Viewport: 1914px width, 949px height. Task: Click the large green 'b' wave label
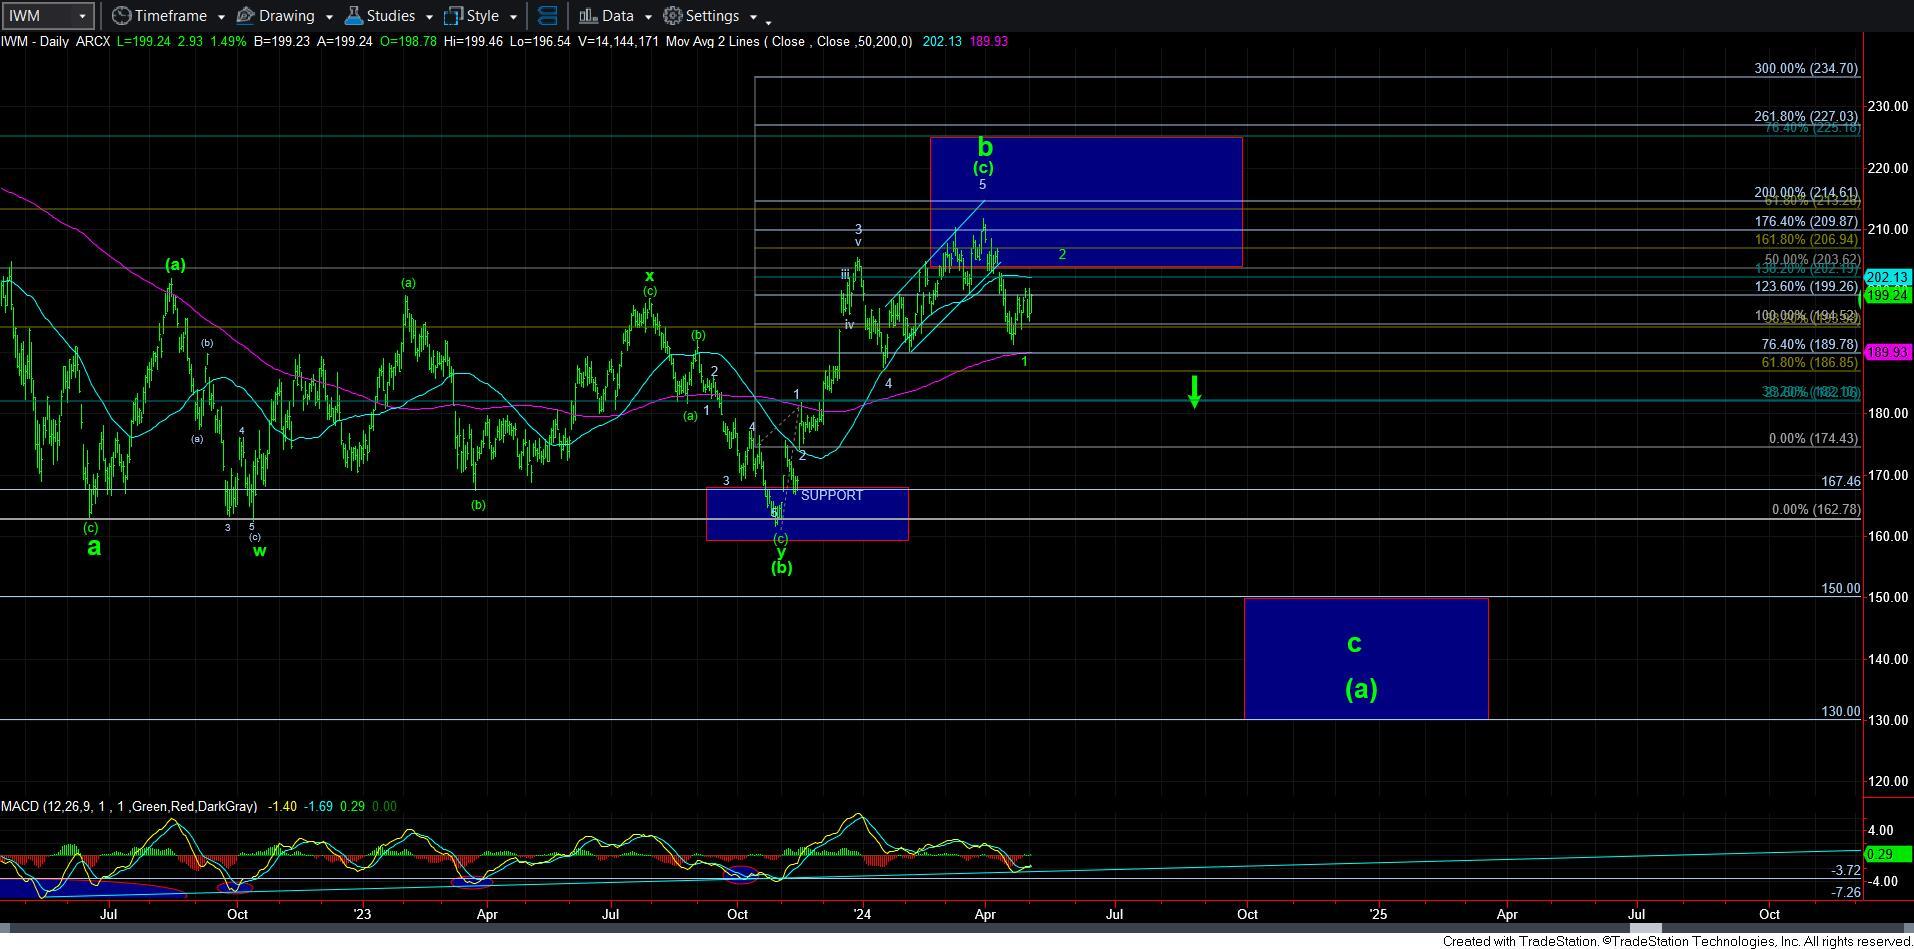coord(985,147)
